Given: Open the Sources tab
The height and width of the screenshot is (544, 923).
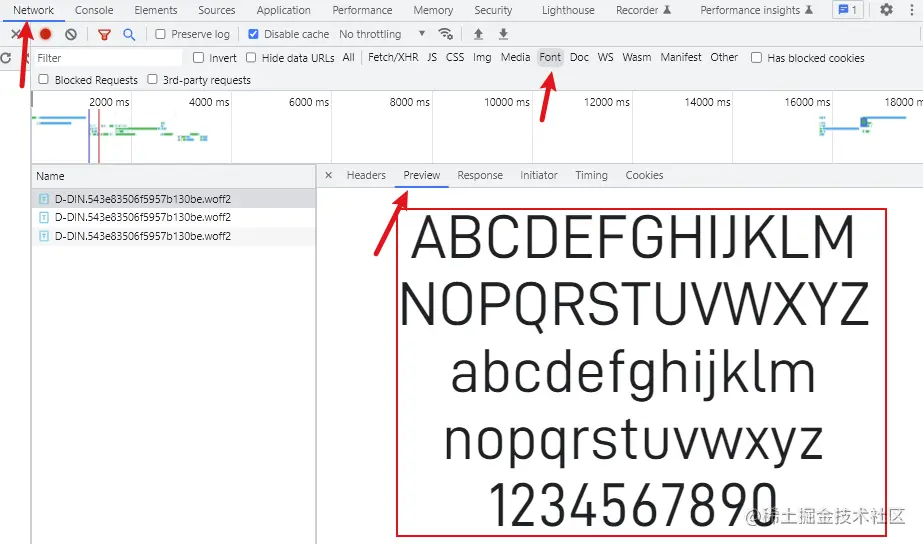Looking at the screenshot, I should [217, 10].
